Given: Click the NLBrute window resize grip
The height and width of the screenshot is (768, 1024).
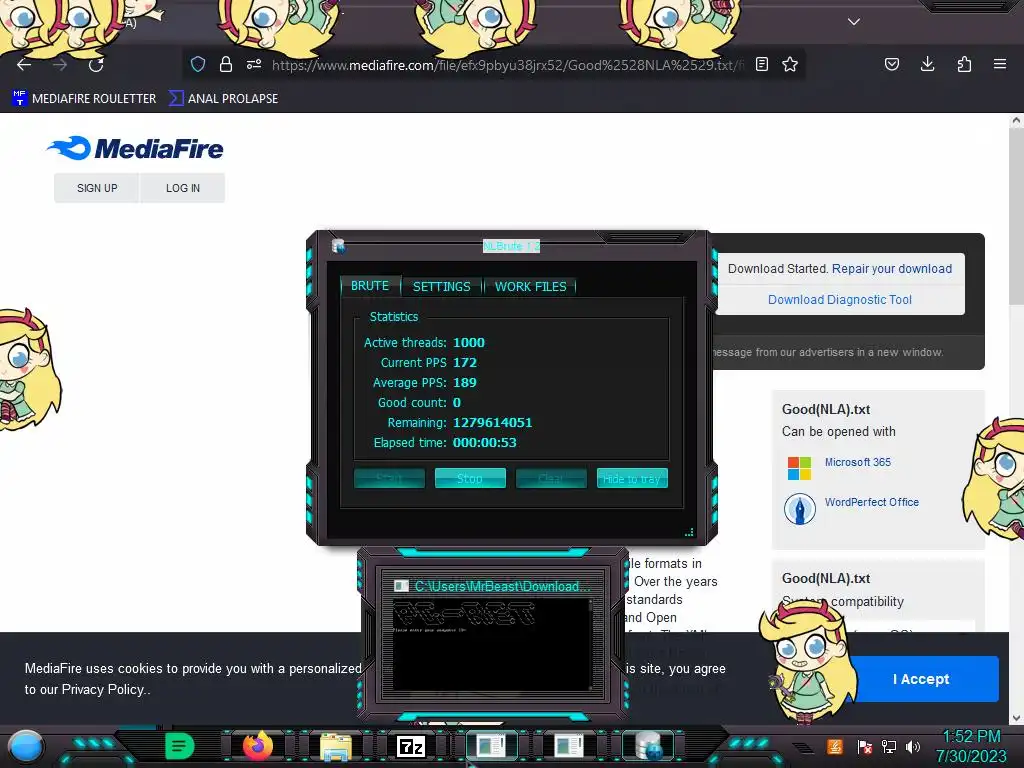Looking at the screenshot, I should point(689,532).
